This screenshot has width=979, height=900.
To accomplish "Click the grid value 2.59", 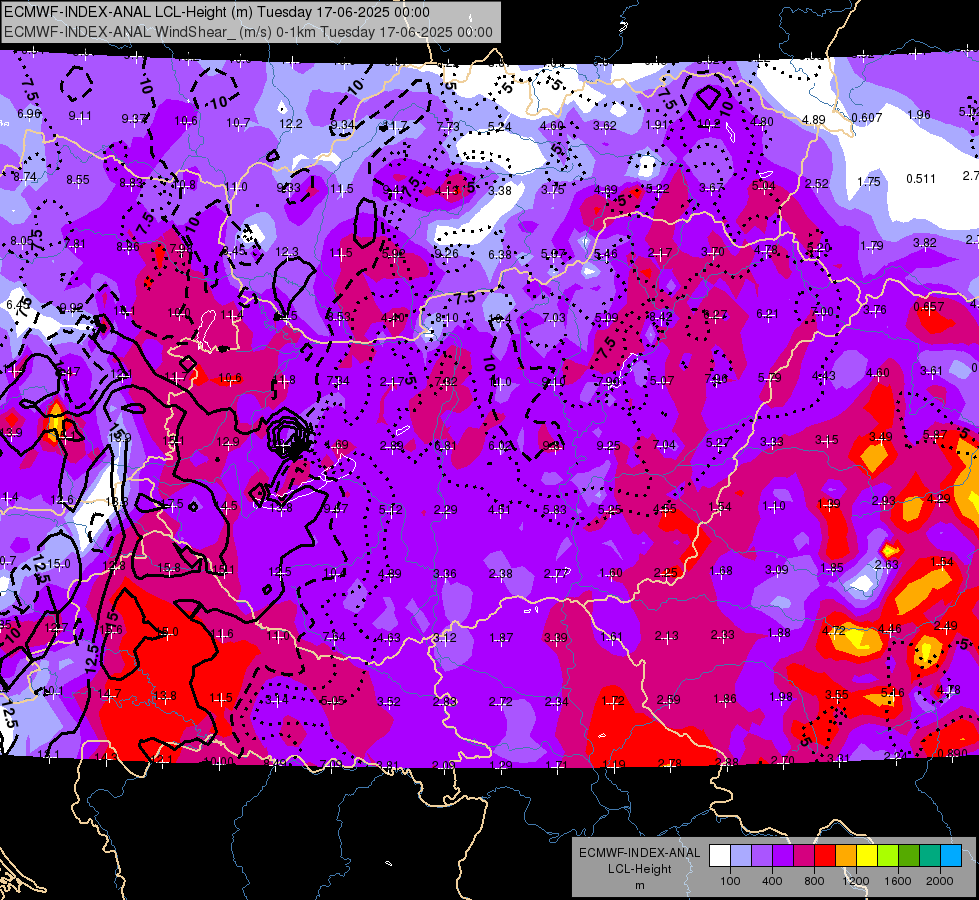I will (668, 700).
